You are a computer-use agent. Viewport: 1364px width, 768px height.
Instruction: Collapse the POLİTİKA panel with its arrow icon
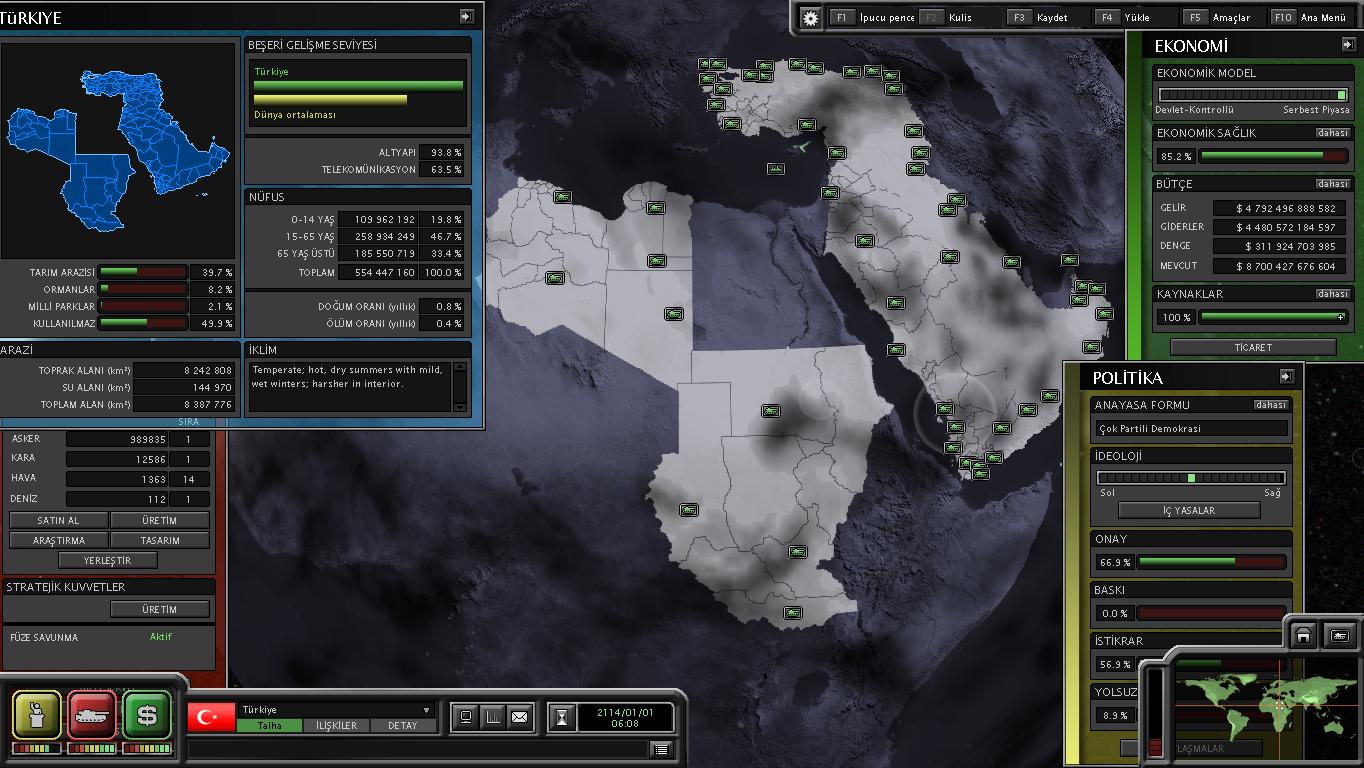1286,377
